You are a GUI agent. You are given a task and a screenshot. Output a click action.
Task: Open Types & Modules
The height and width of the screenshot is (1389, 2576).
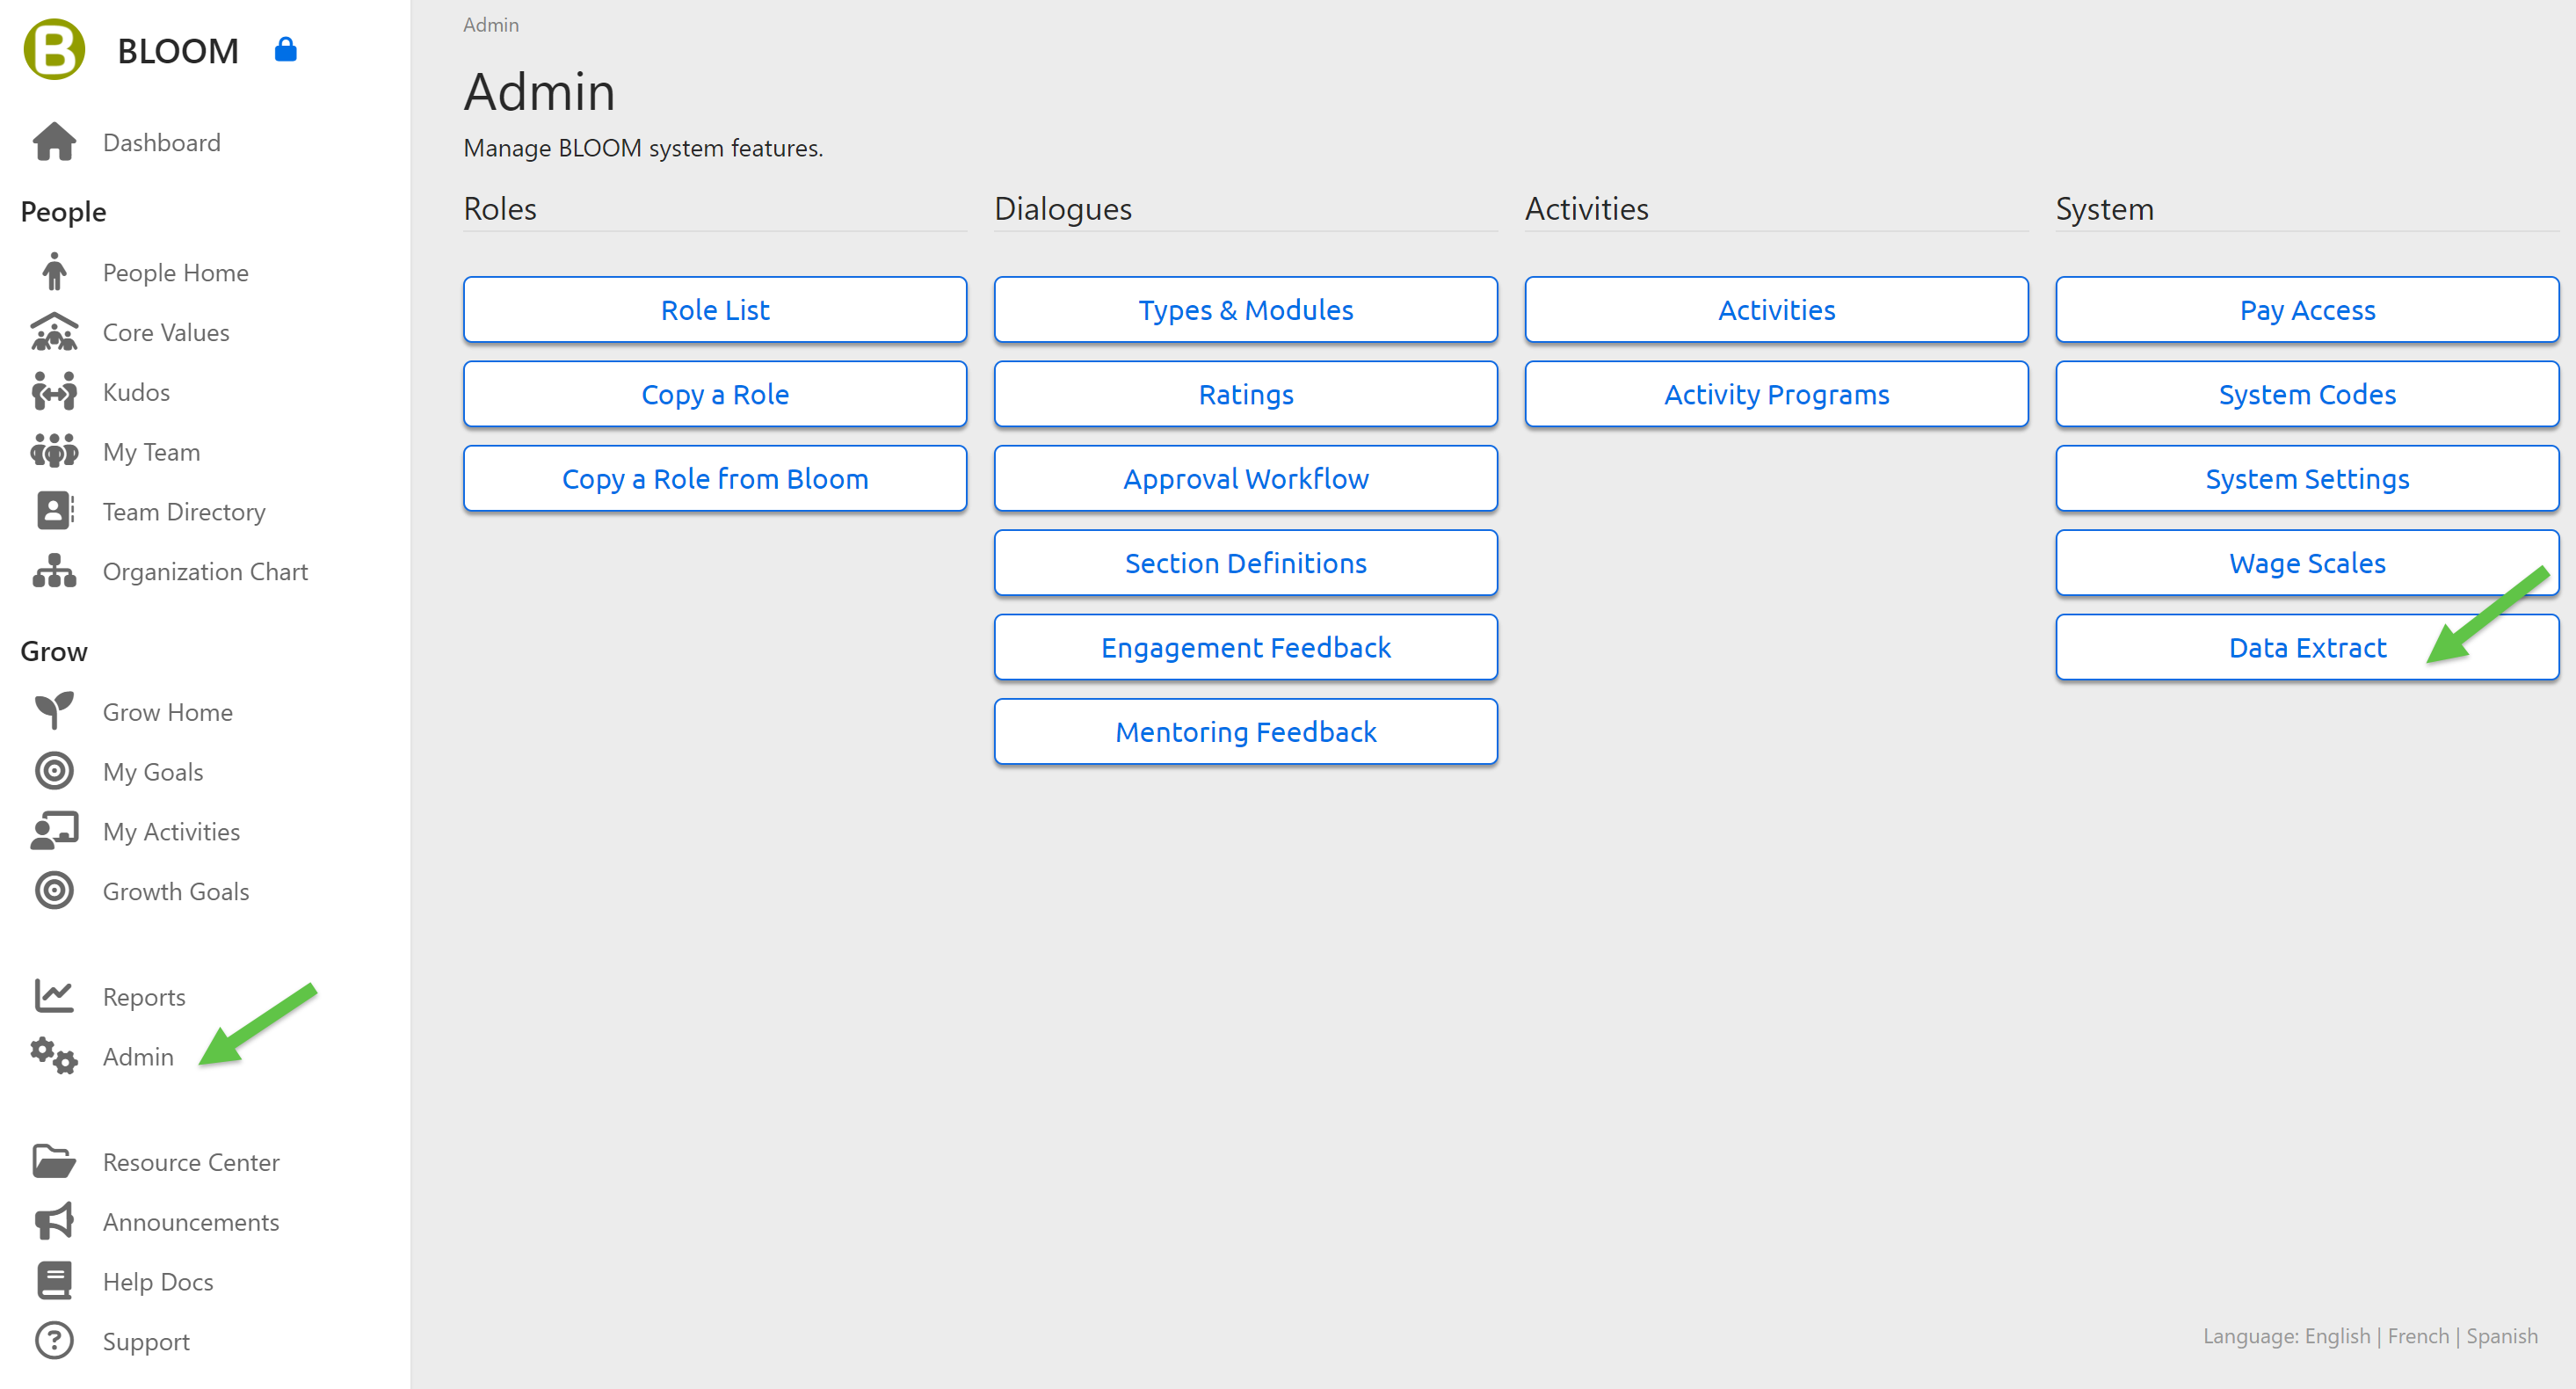click(x=1246, y=309)
